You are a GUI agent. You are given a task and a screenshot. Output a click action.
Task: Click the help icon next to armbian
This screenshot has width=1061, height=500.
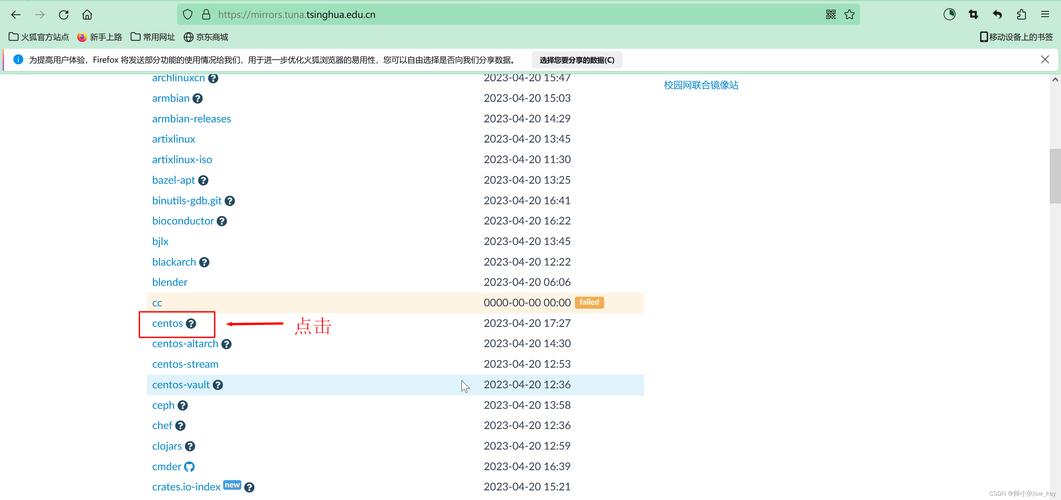[198, 98]
